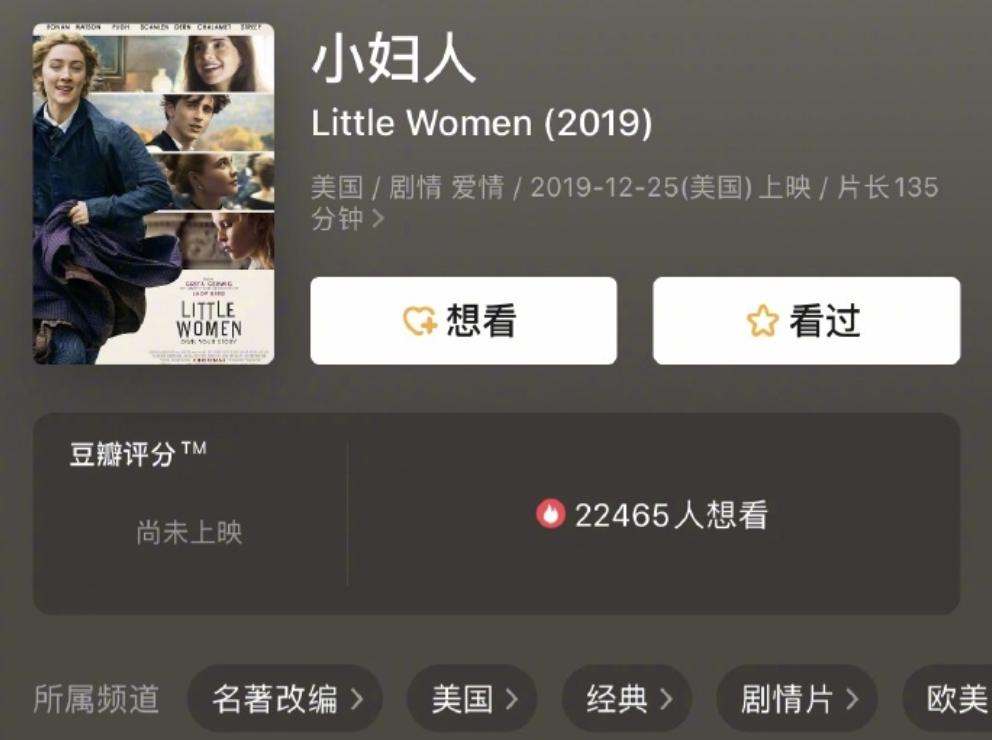This screenshot has width=992, height=740.
Task: Select the 名著改编 channel tag
Action: [285, 699]
